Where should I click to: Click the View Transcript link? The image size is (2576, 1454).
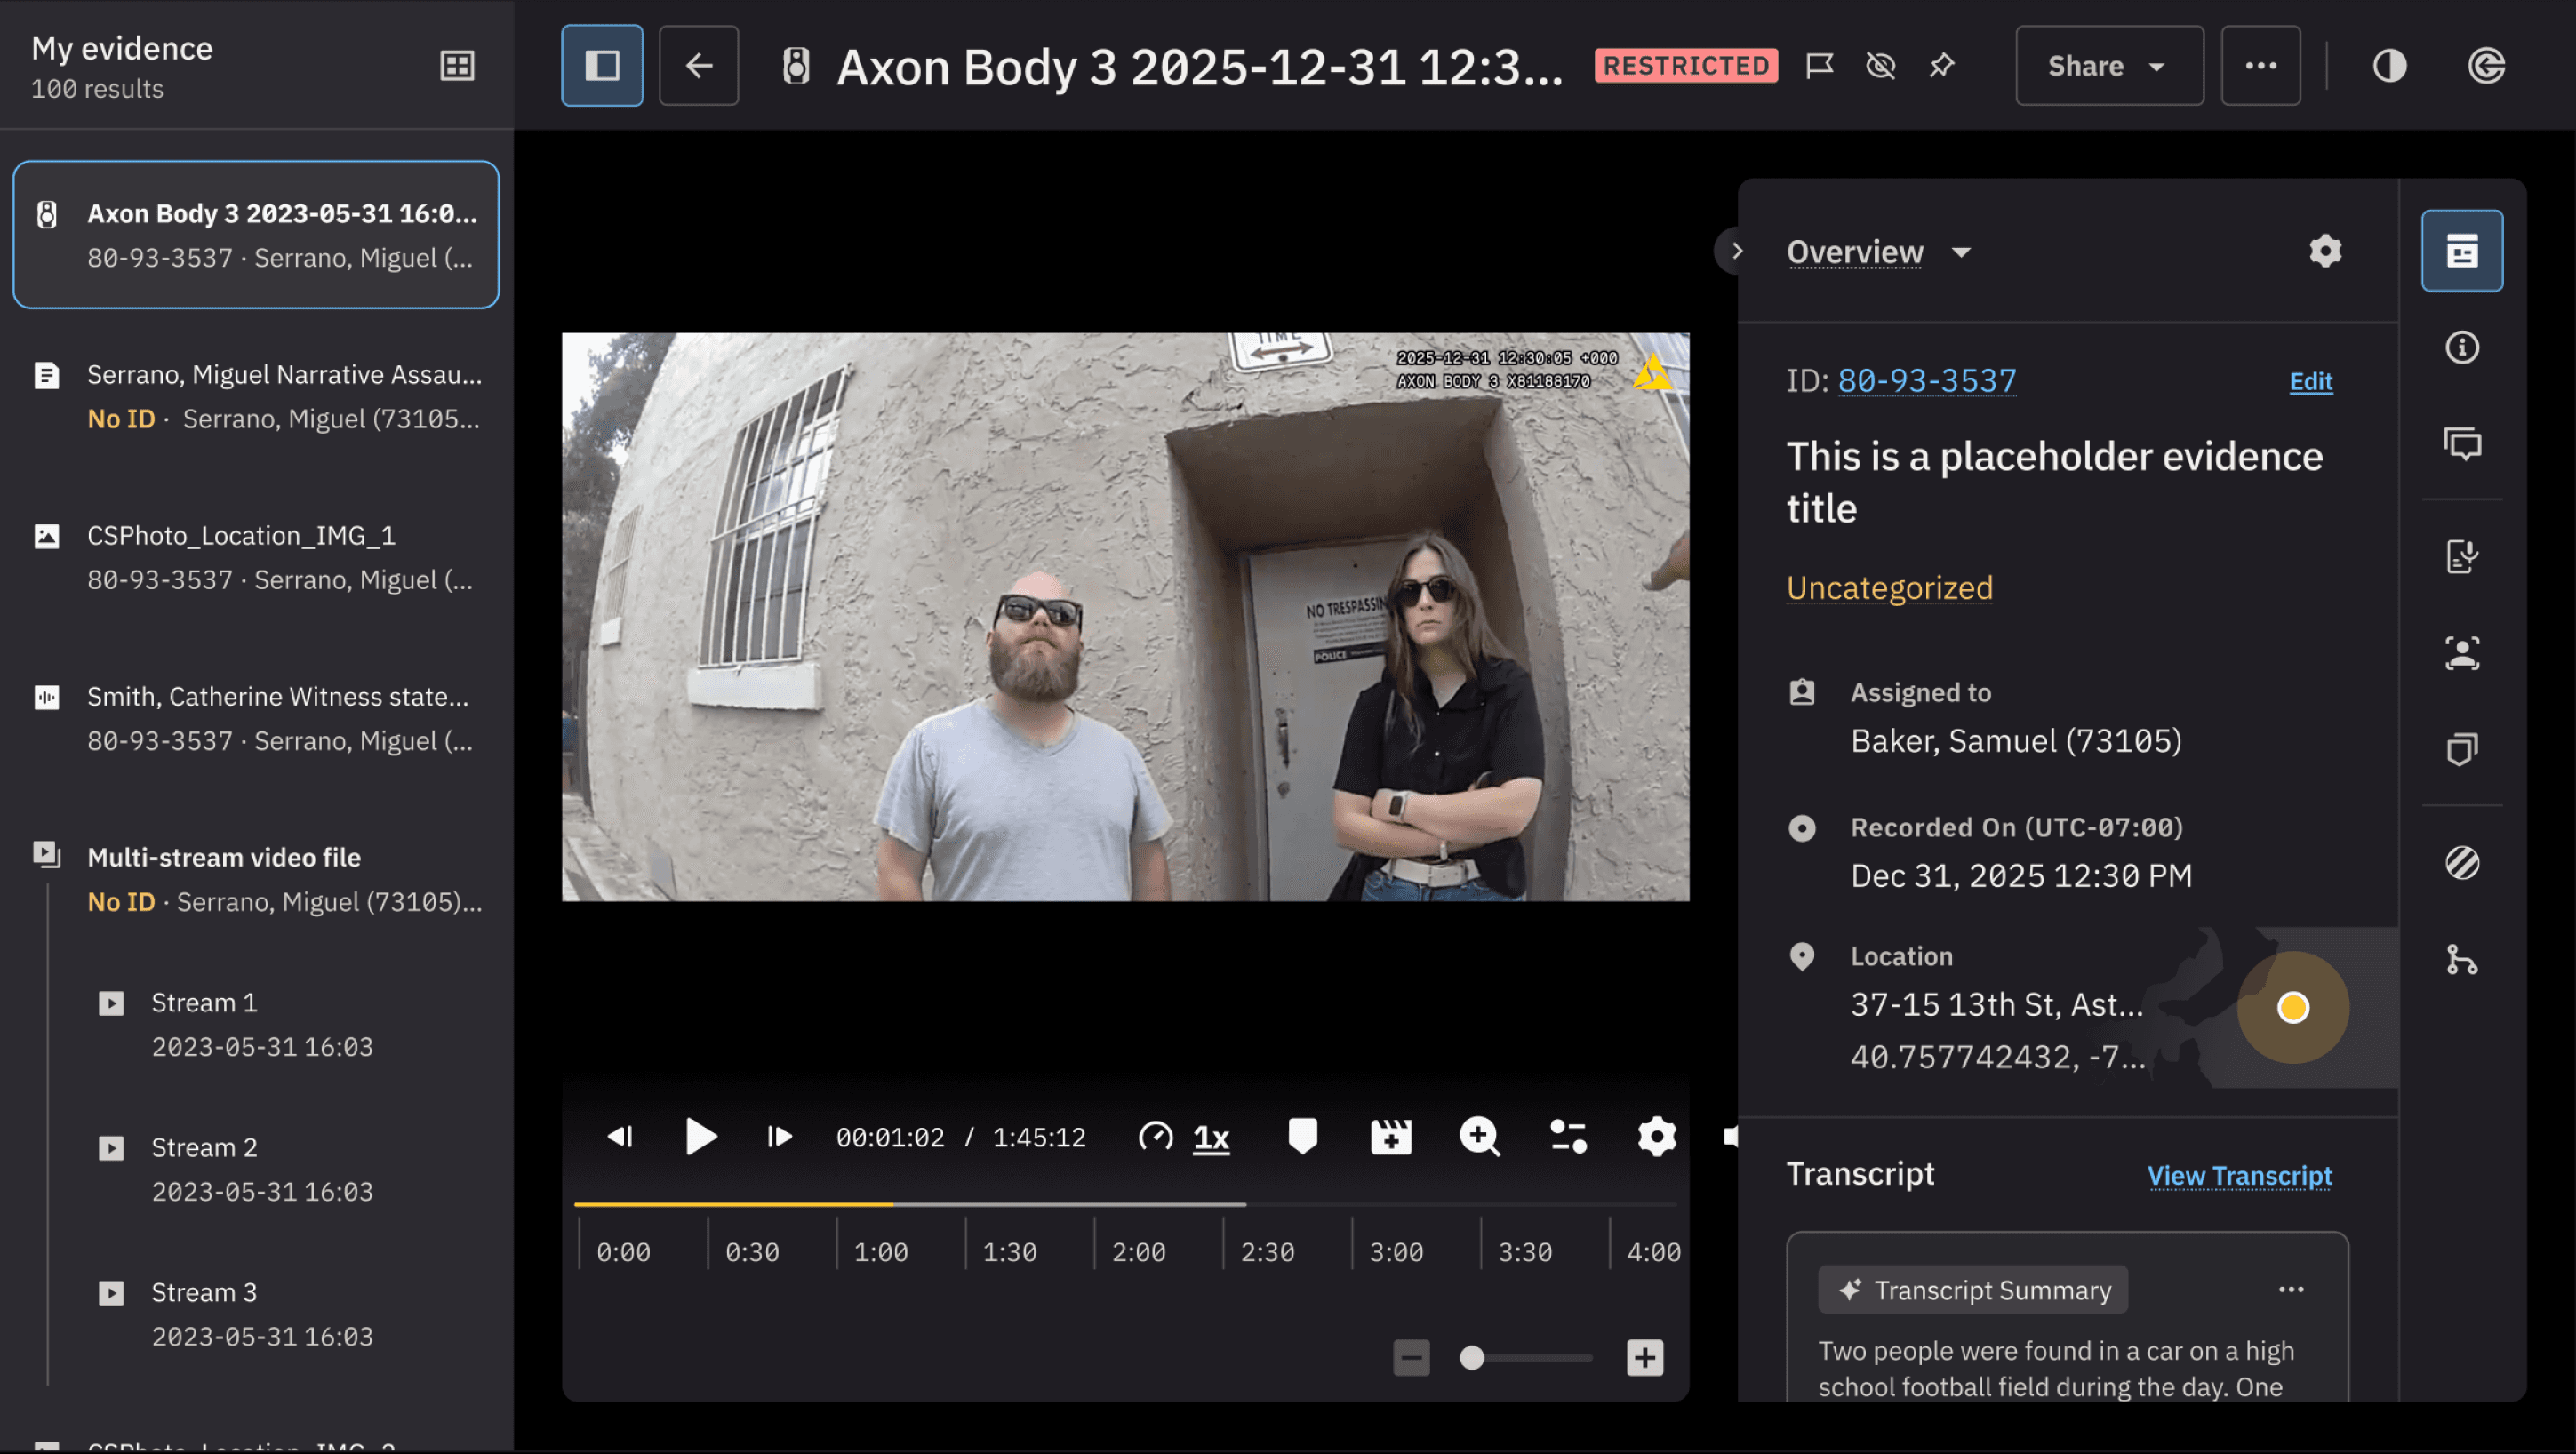(x=2238, y=1175)
